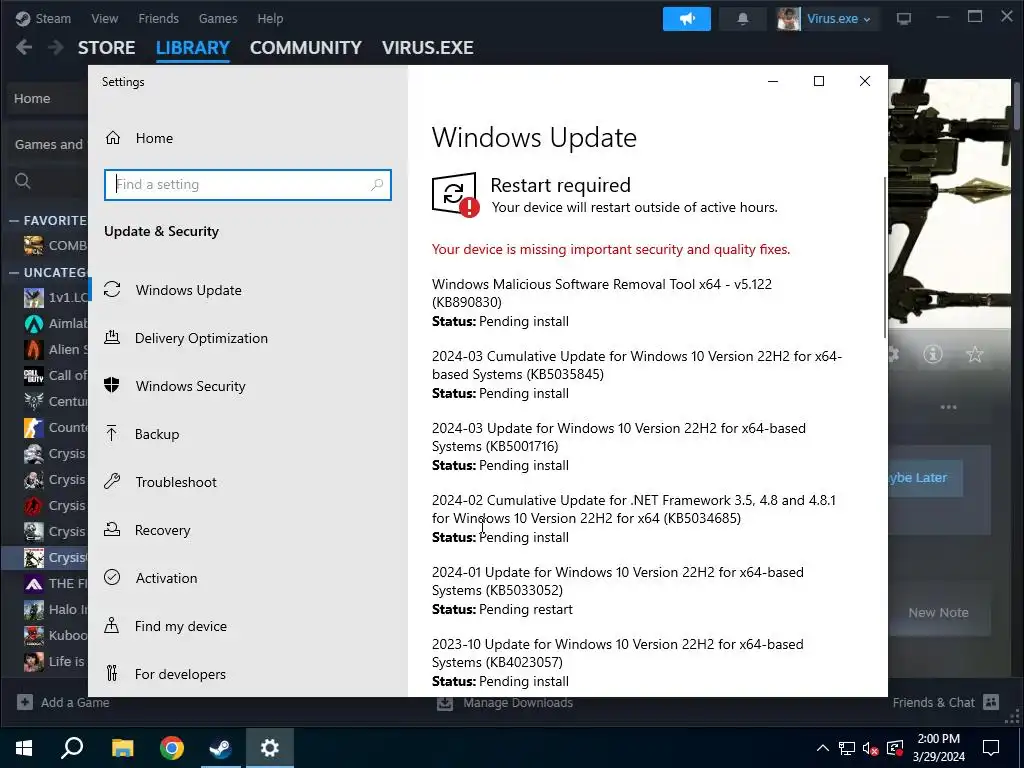Switch to the COMMUNITY tab
The width and height of the screenshot is (1024, 768).
(306, 48)
